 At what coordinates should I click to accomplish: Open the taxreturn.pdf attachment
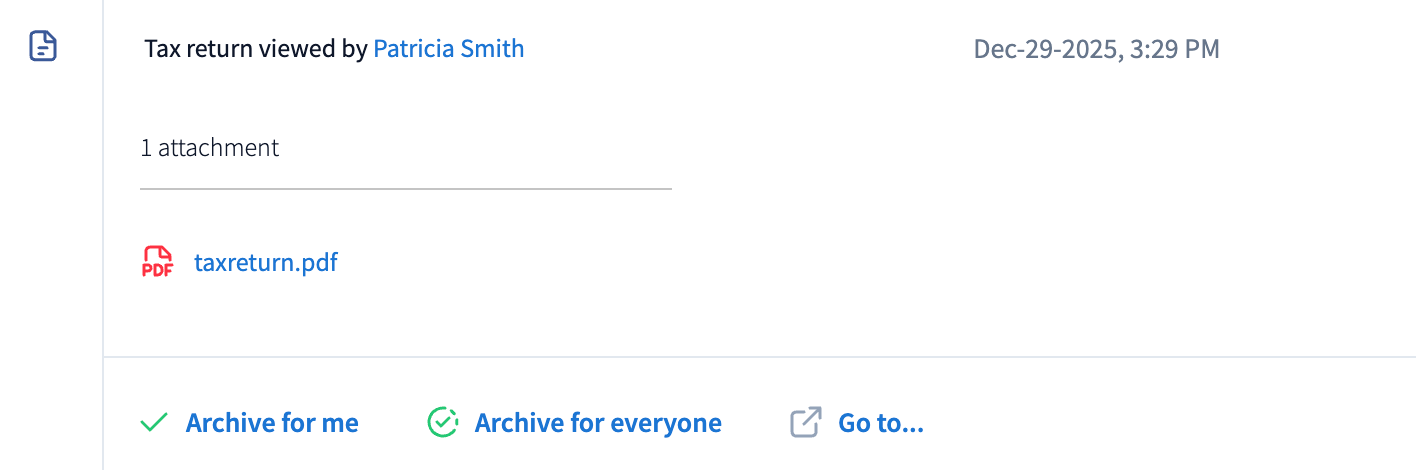click(x=265, y=263)
